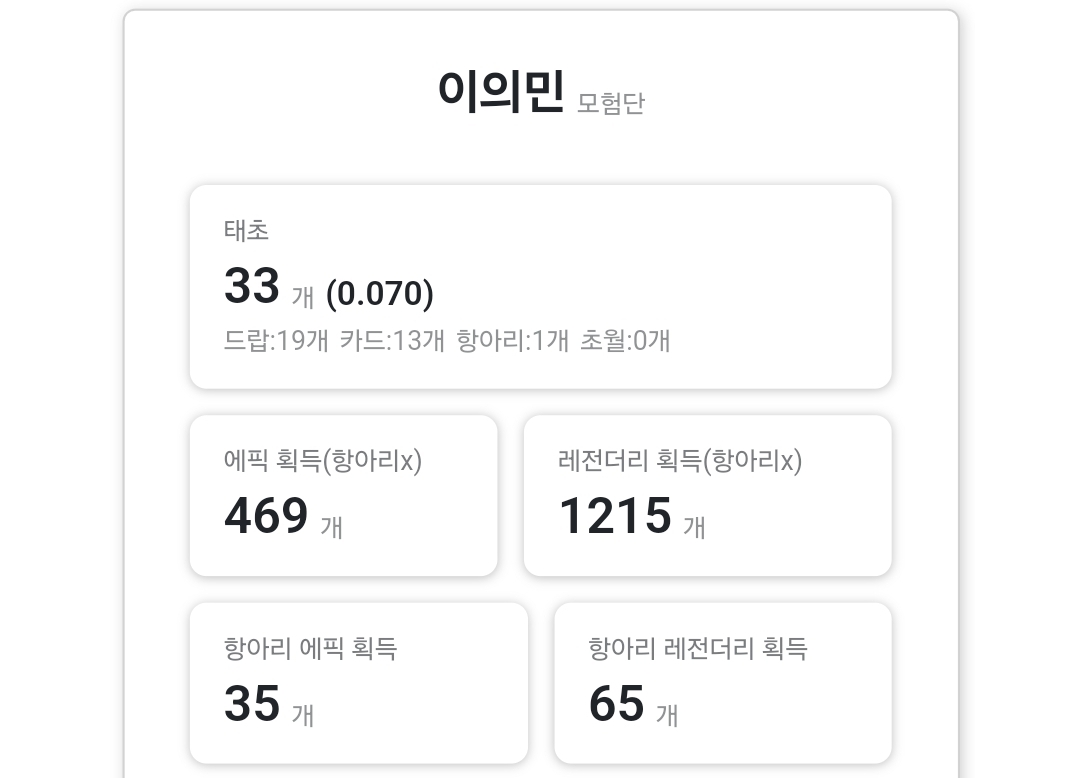Screen dimensions: 1080x778
Task: Click the 항아리:1개 breakdown entry
Action: pos(512,341)
